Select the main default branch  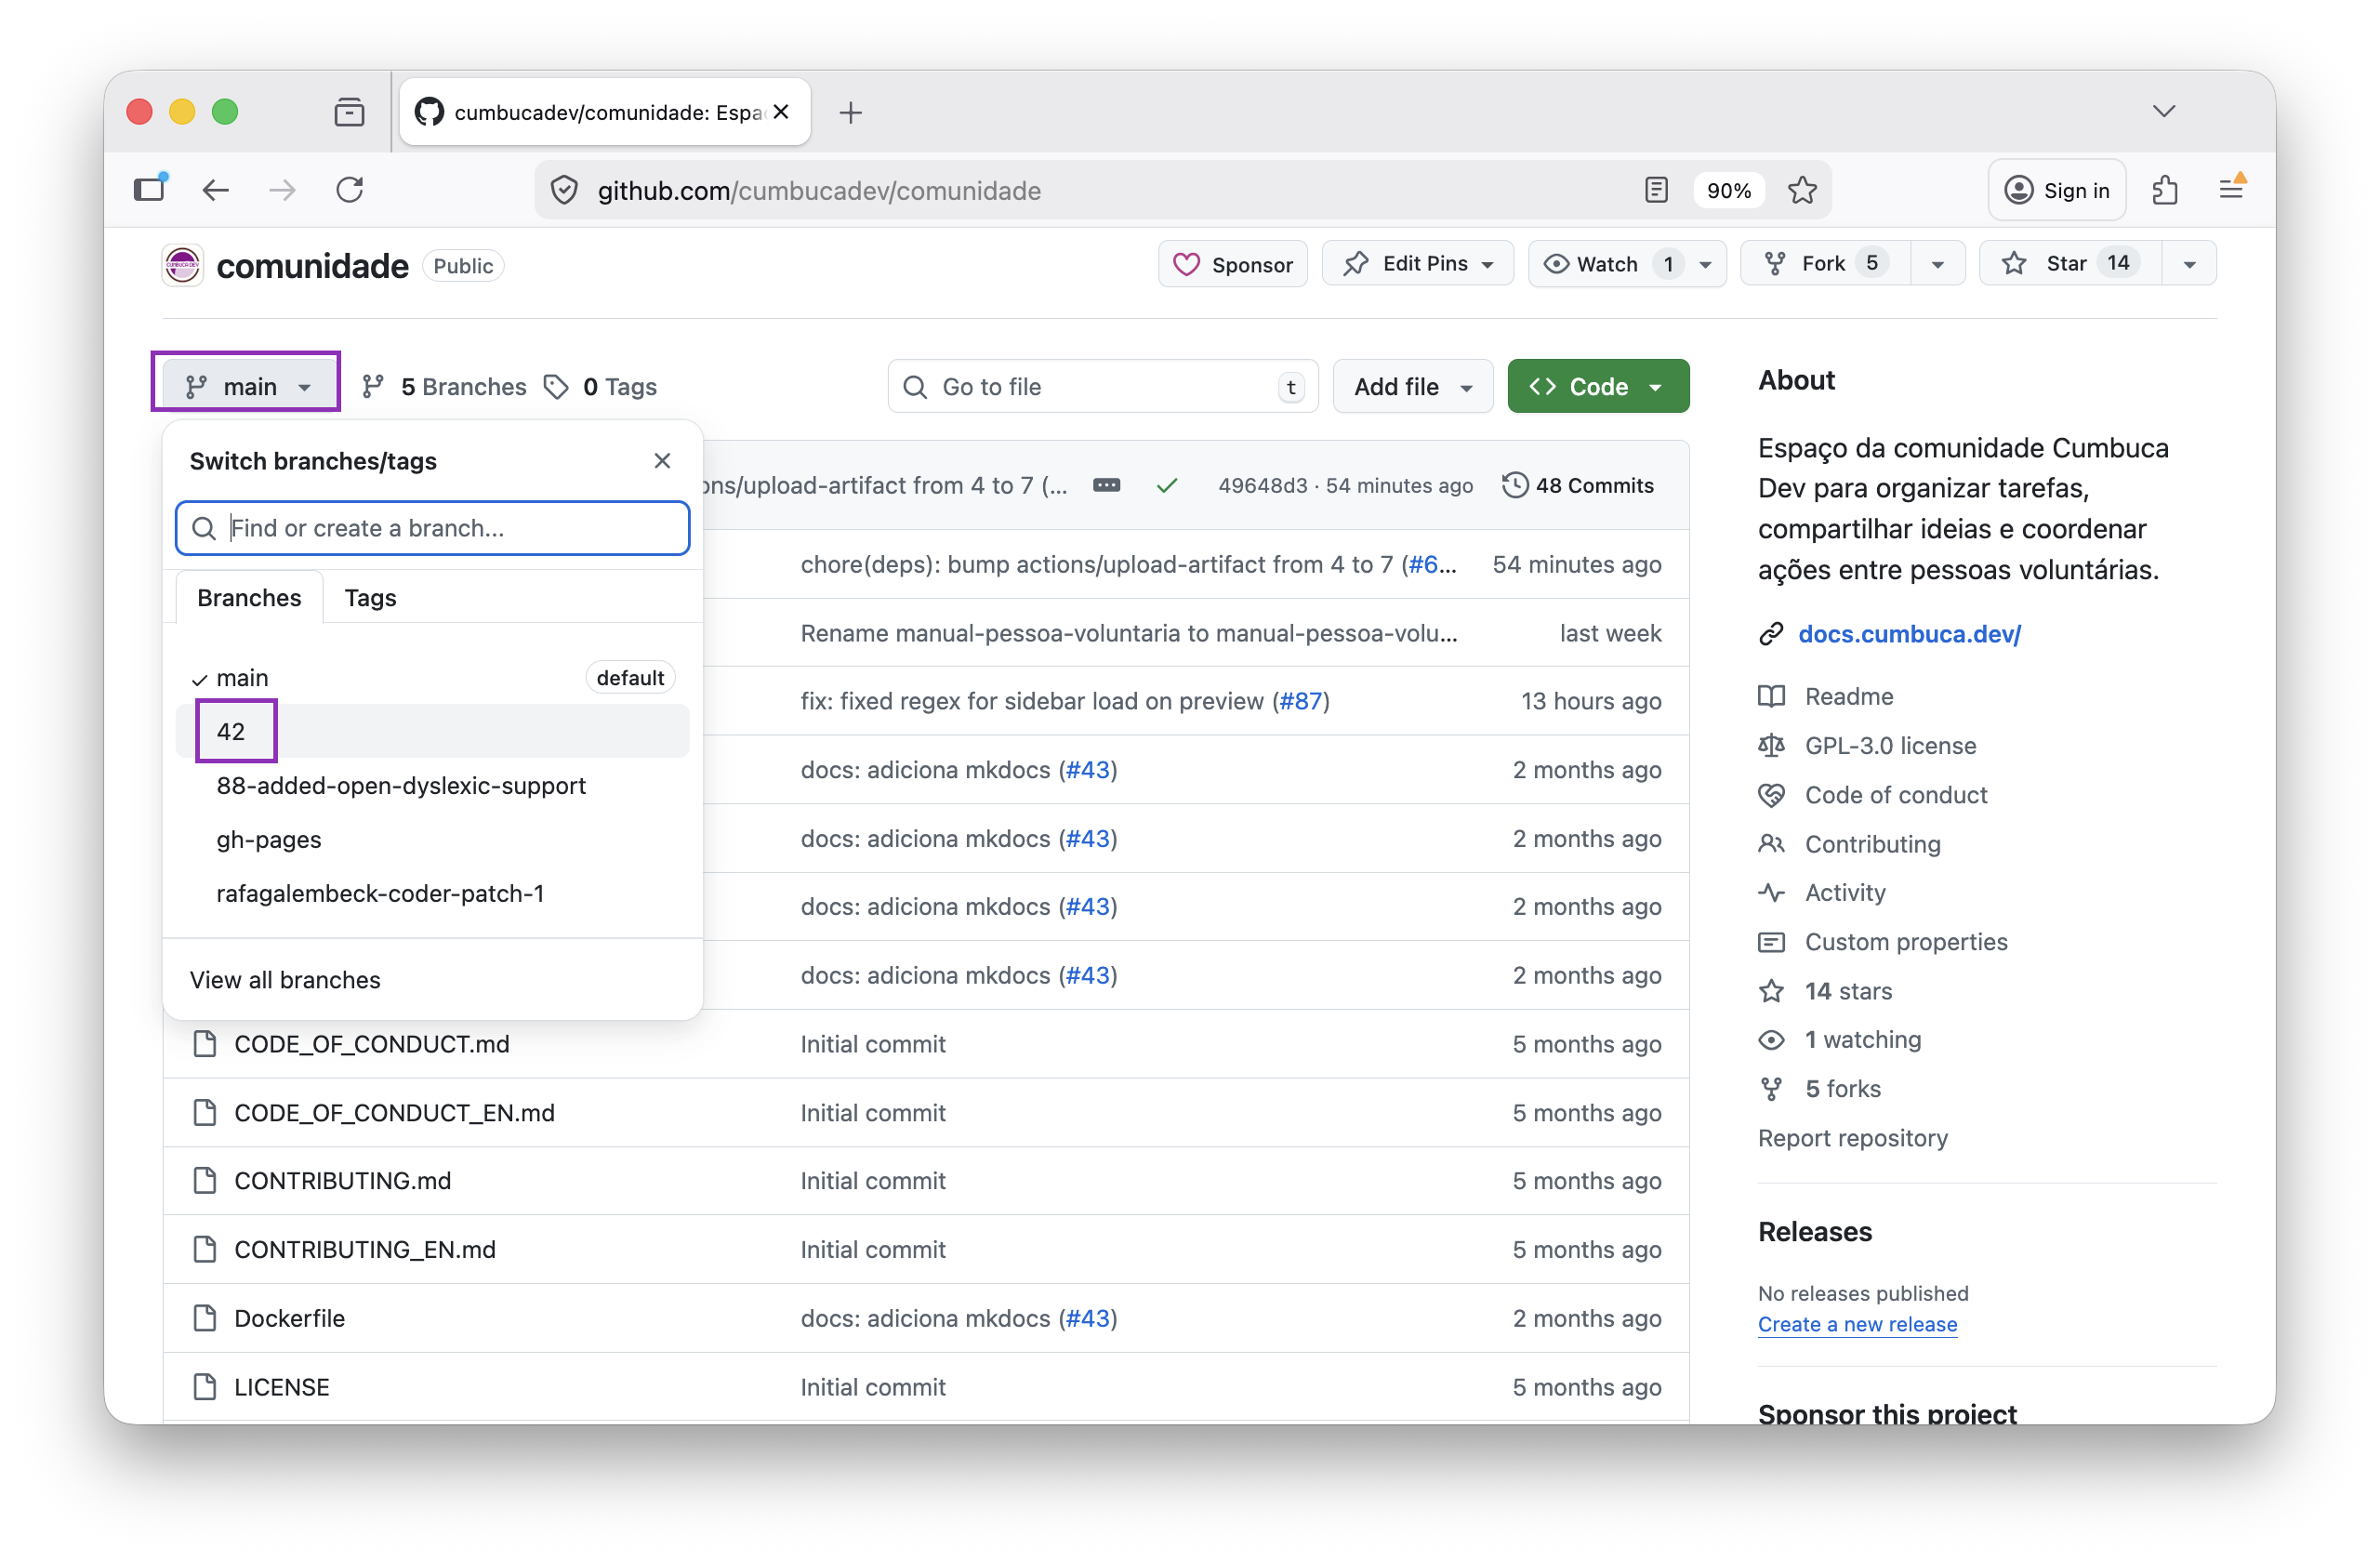(433, 678)
